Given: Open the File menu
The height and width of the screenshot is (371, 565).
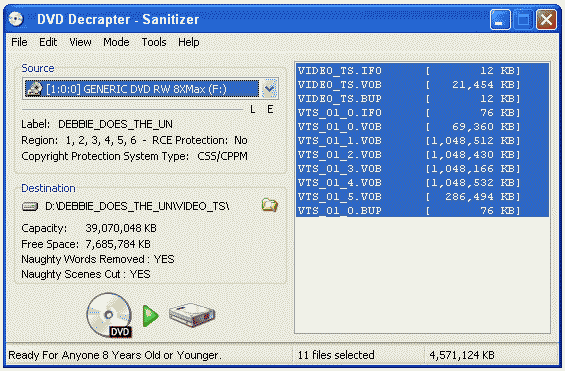Looking at the screenshot, I should point(19,42).
